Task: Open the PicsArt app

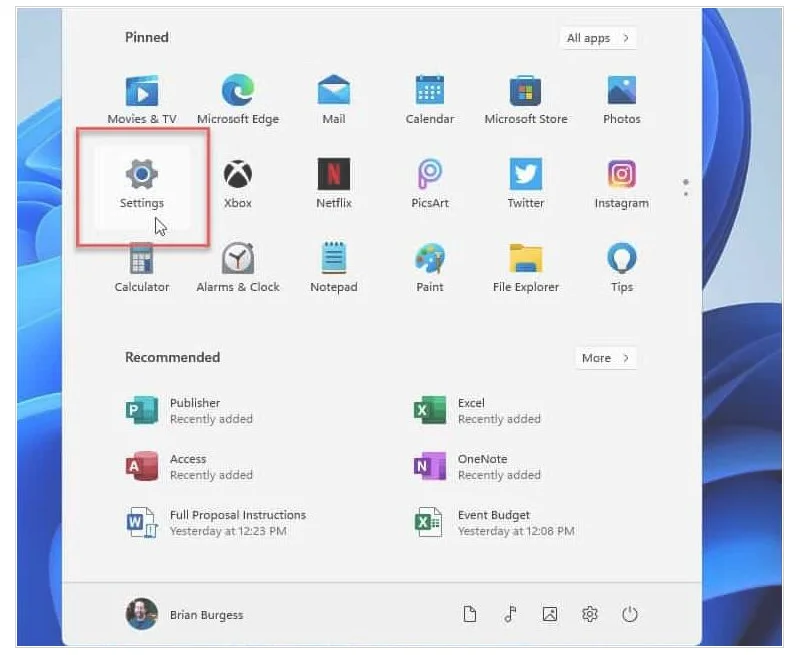Action: 429,183
